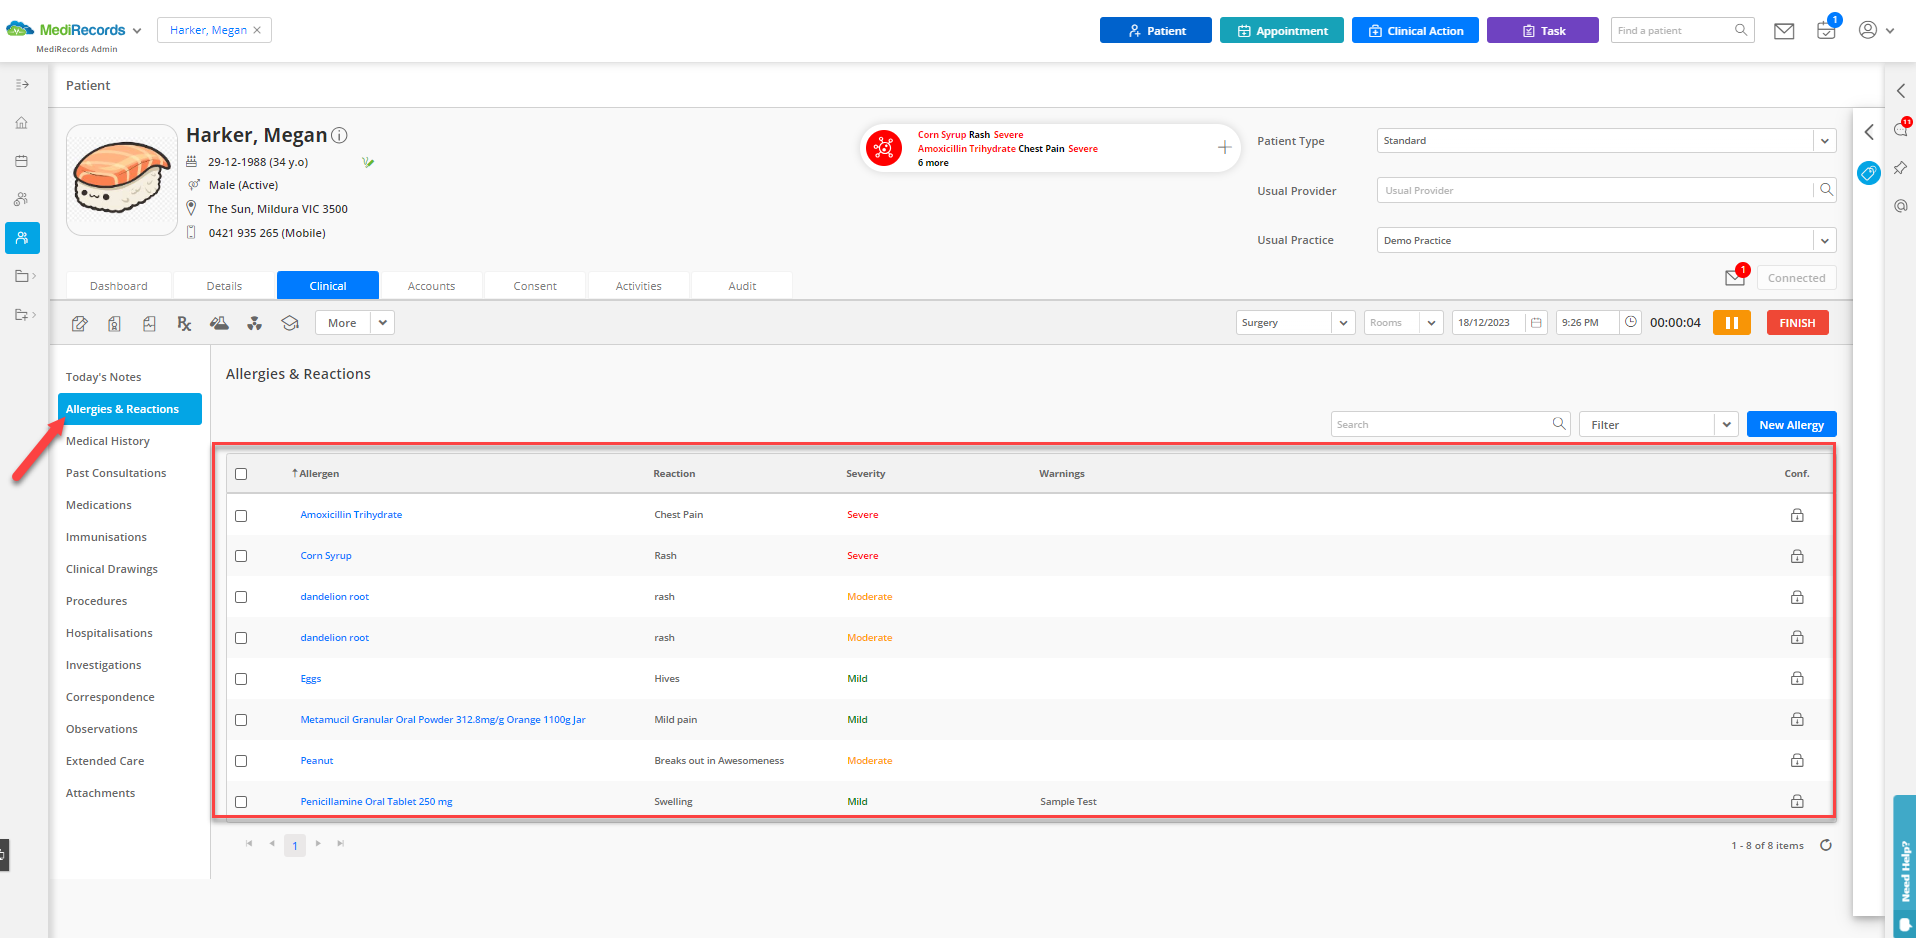Click the at-sign mentions icon

coord(1901,206)
